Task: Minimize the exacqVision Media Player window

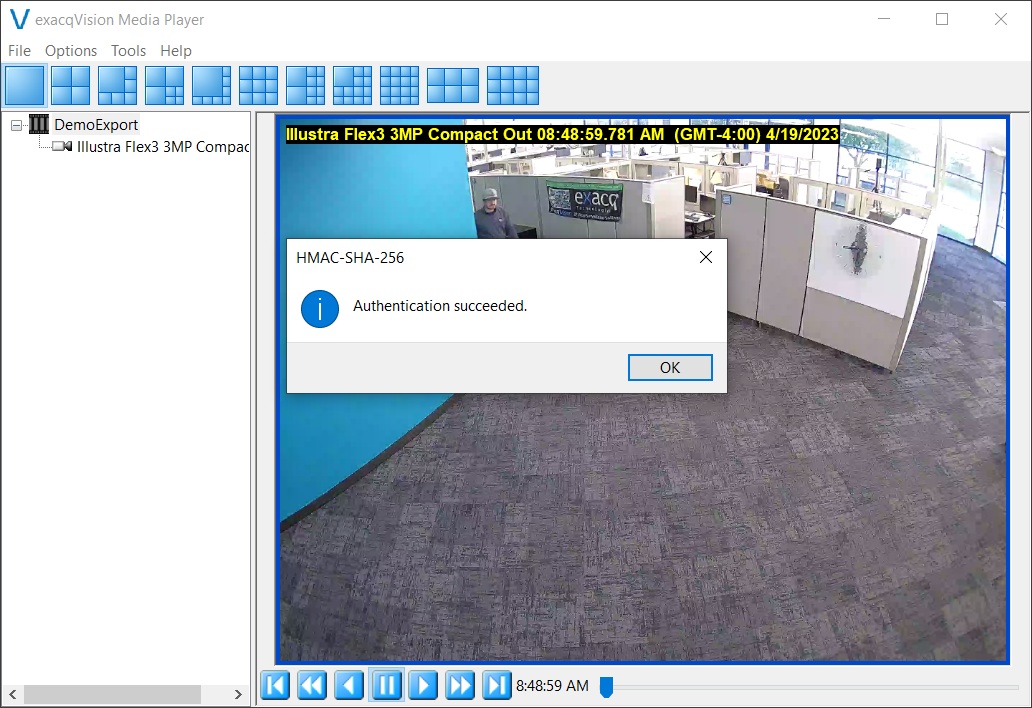Action: click(x=884, y=19)
